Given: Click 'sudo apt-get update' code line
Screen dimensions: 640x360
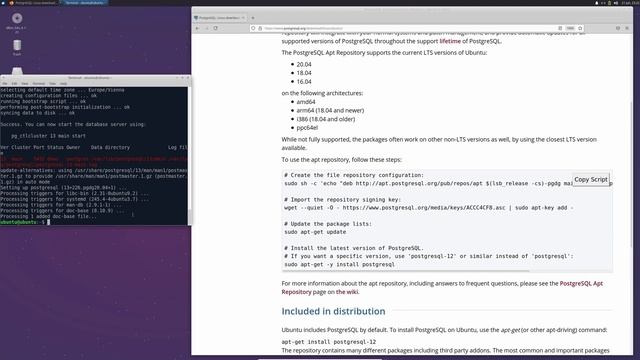Looking at the screenshot, I should tap(315, 232).
